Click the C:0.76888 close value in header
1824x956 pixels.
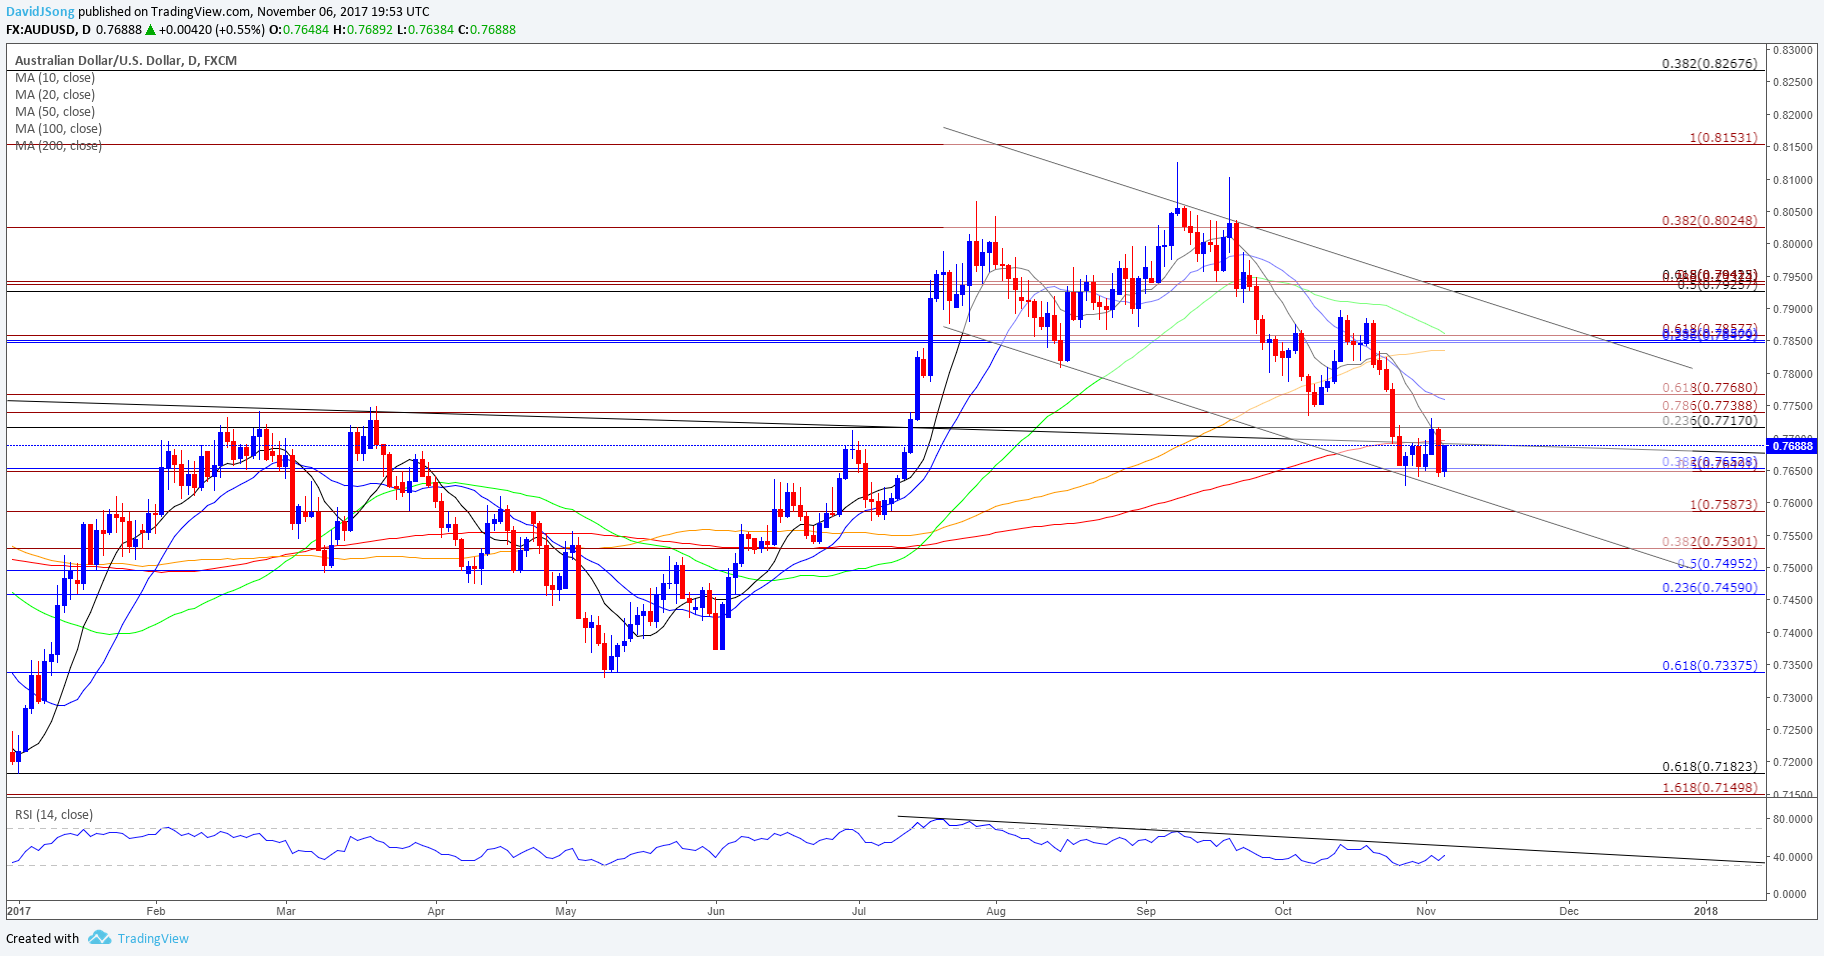tap(487, 30)
